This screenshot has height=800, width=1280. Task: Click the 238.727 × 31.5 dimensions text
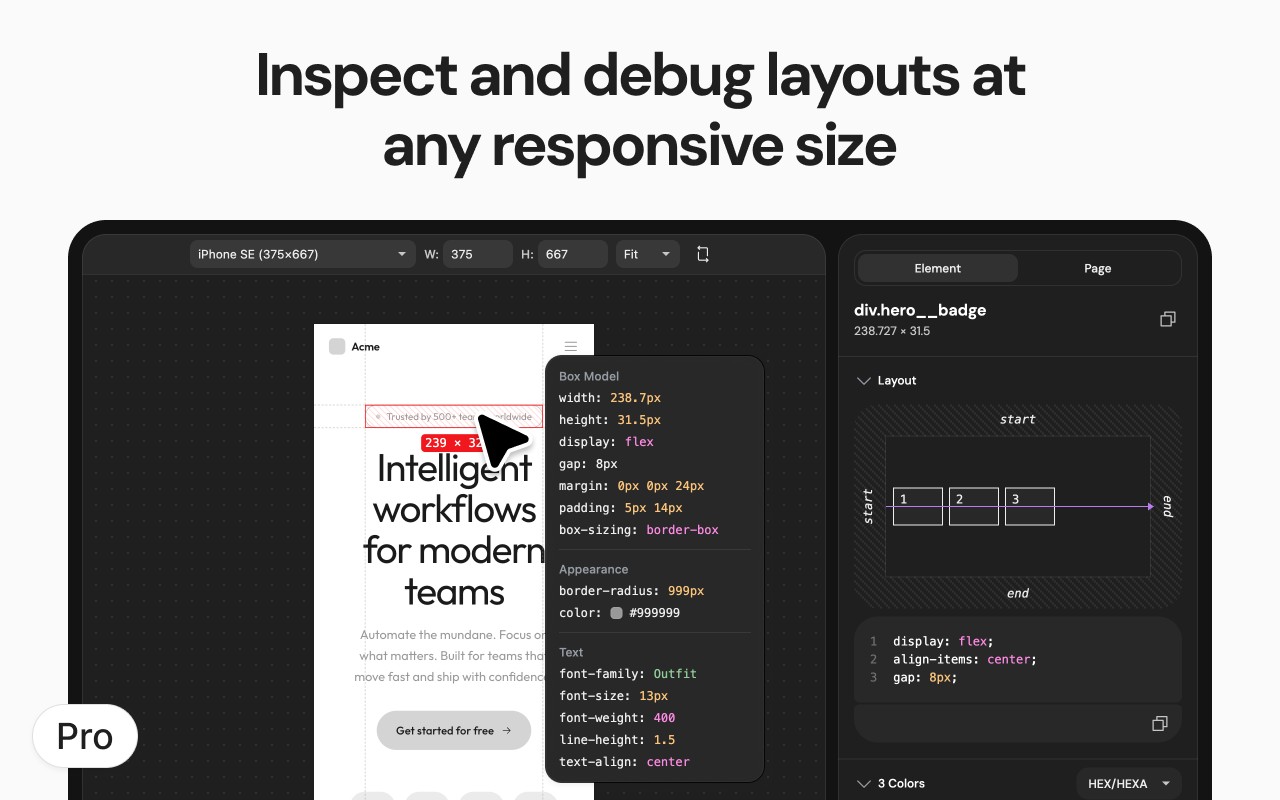(x=892, y=331)
